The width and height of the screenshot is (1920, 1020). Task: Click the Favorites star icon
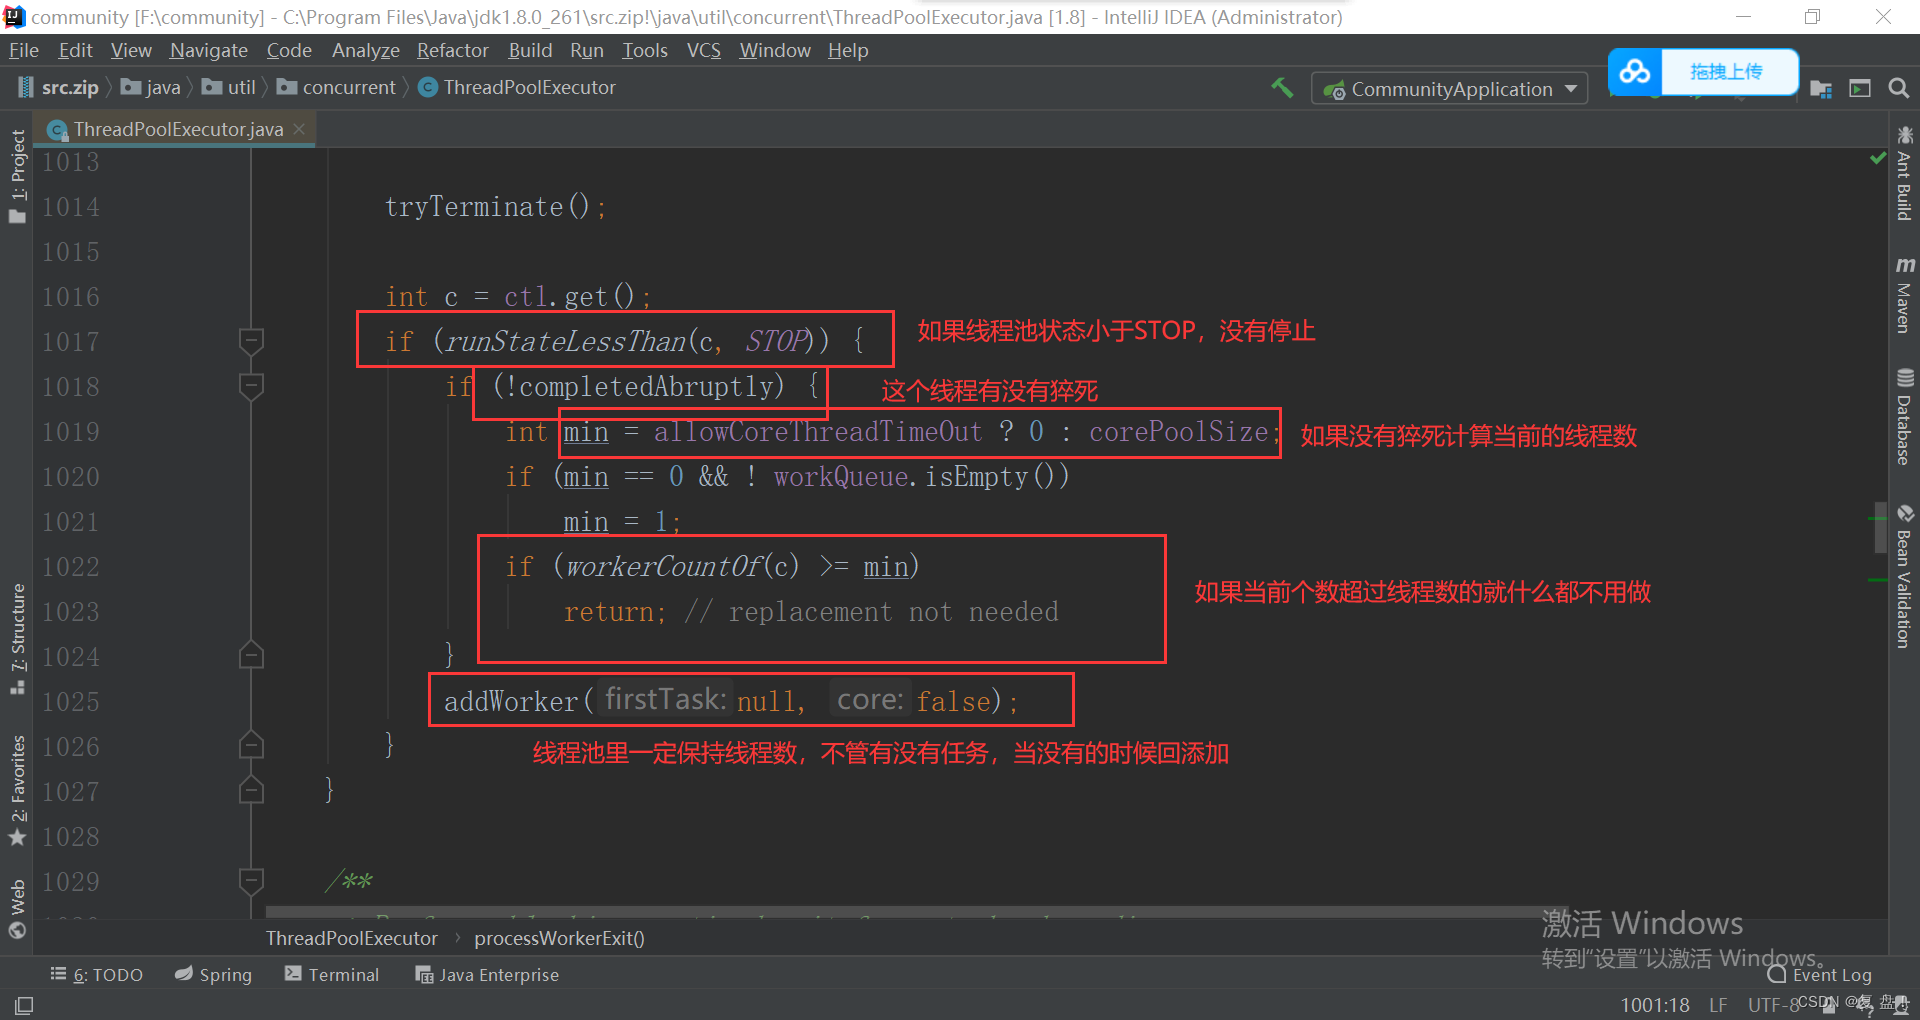pos(17,837)
